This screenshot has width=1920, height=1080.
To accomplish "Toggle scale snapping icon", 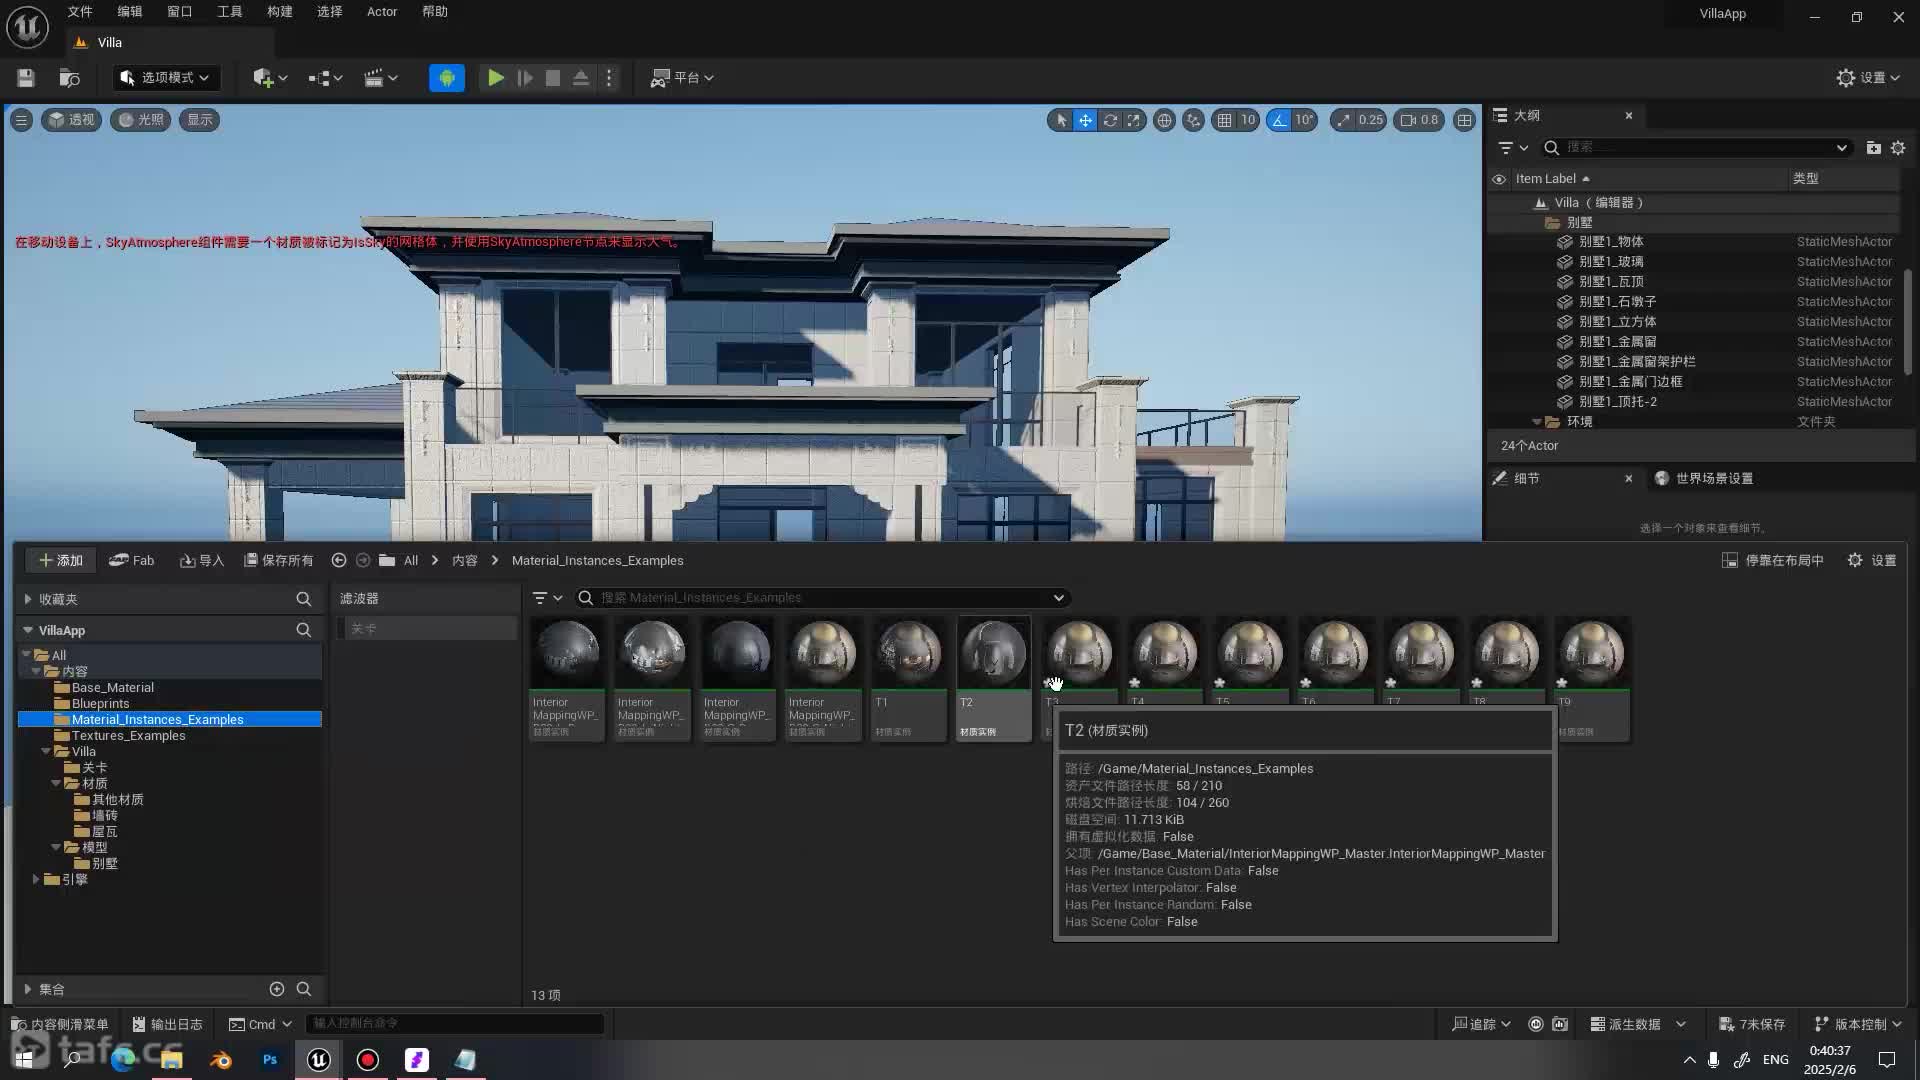I will pos(1342,120).
